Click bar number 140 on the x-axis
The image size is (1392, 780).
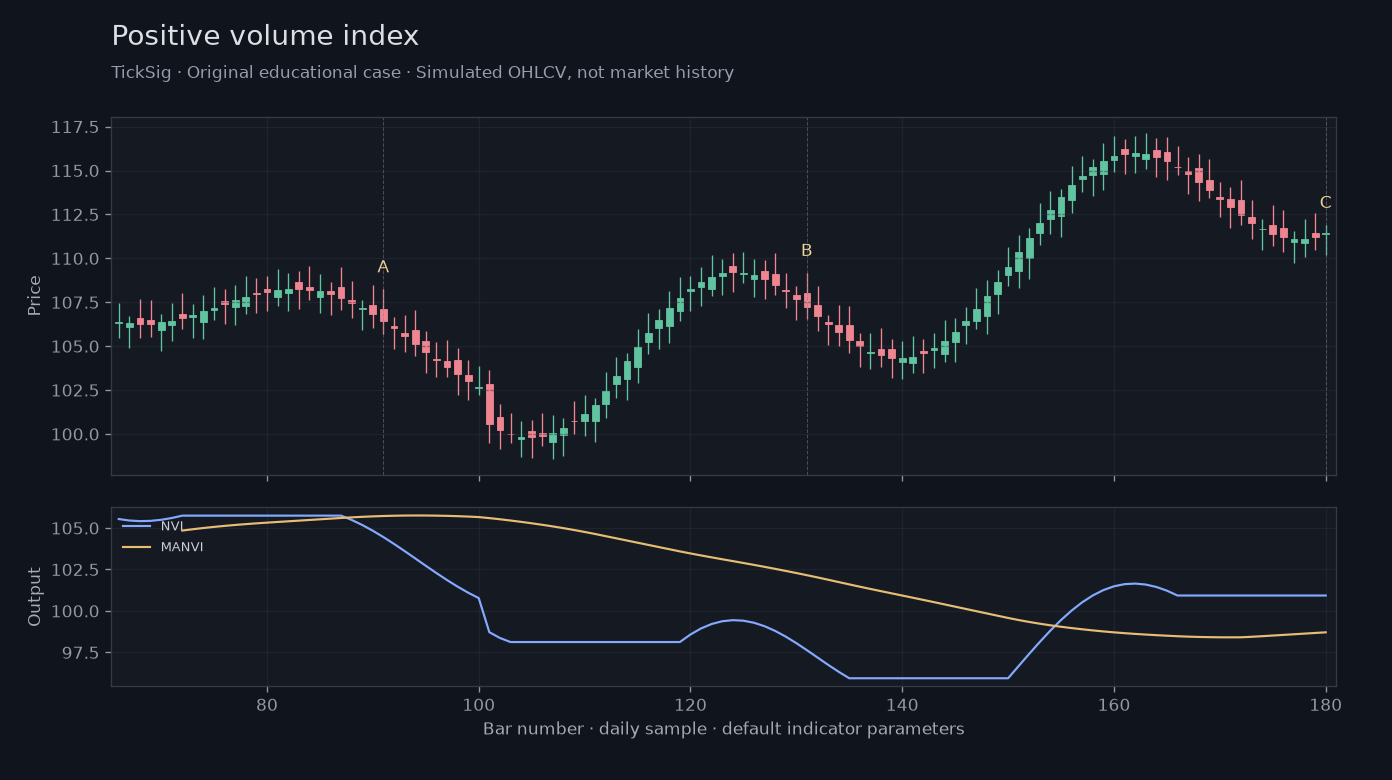pyautogui.click(x=902, y=703)
